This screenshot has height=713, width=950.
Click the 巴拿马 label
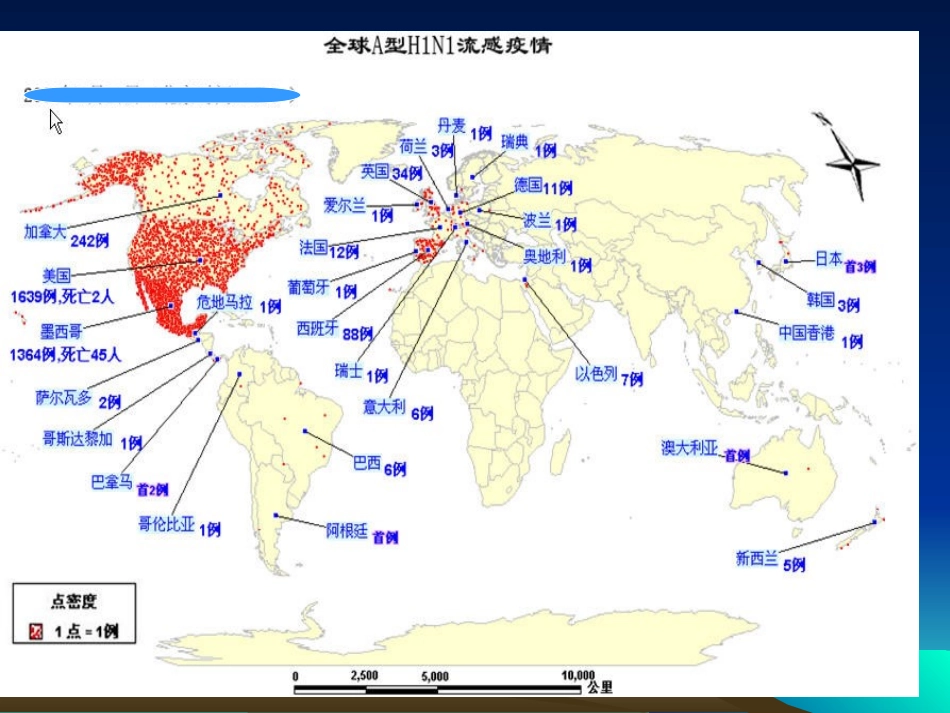pos(111,482)
